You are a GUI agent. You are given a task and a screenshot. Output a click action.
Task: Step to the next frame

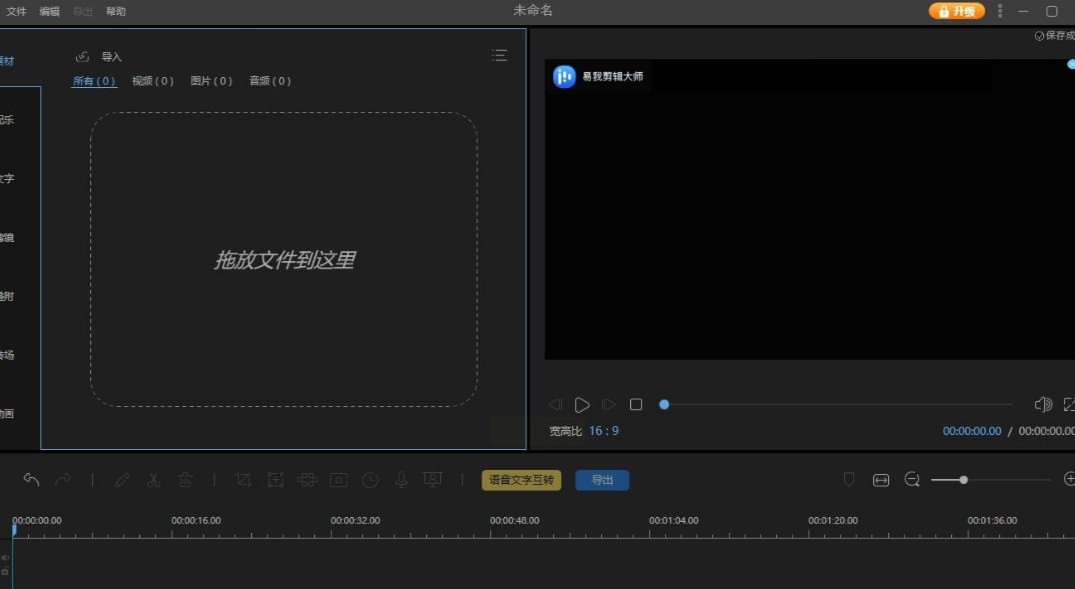(608, 405)
